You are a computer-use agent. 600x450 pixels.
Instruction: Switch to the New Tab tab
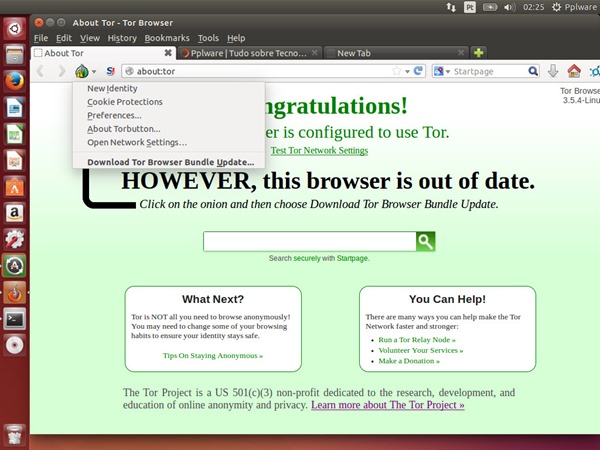click(x=396, y=53)
